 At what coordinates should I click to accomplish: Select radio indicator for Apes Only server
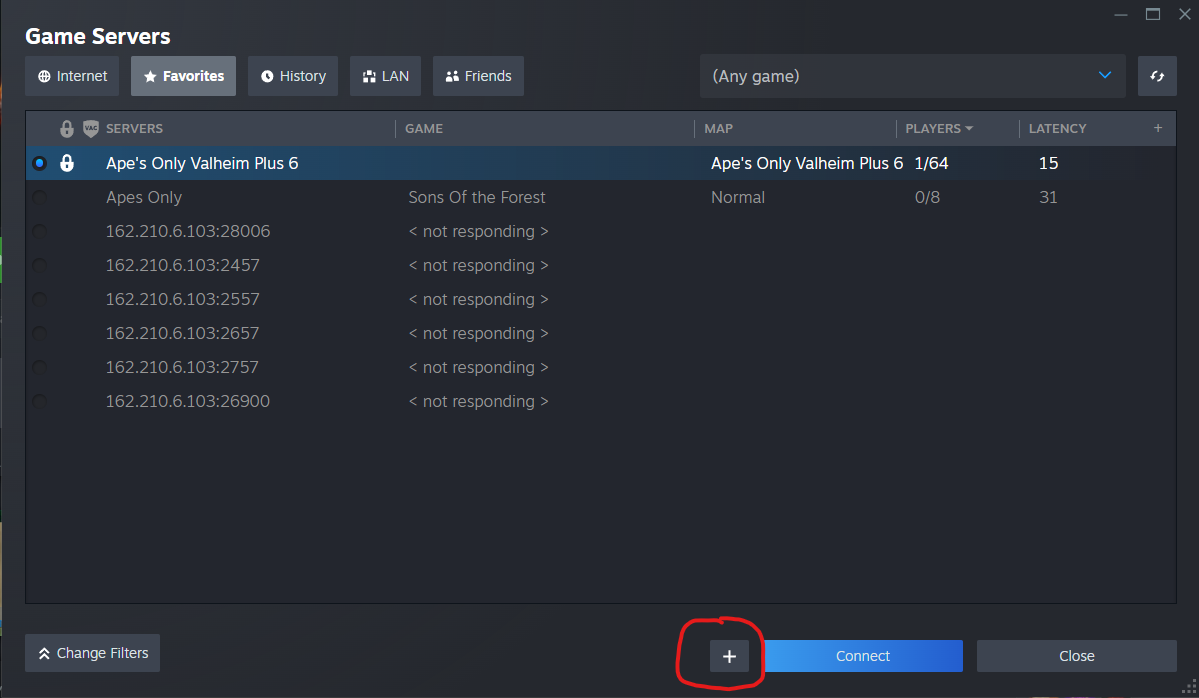(39, 198)
